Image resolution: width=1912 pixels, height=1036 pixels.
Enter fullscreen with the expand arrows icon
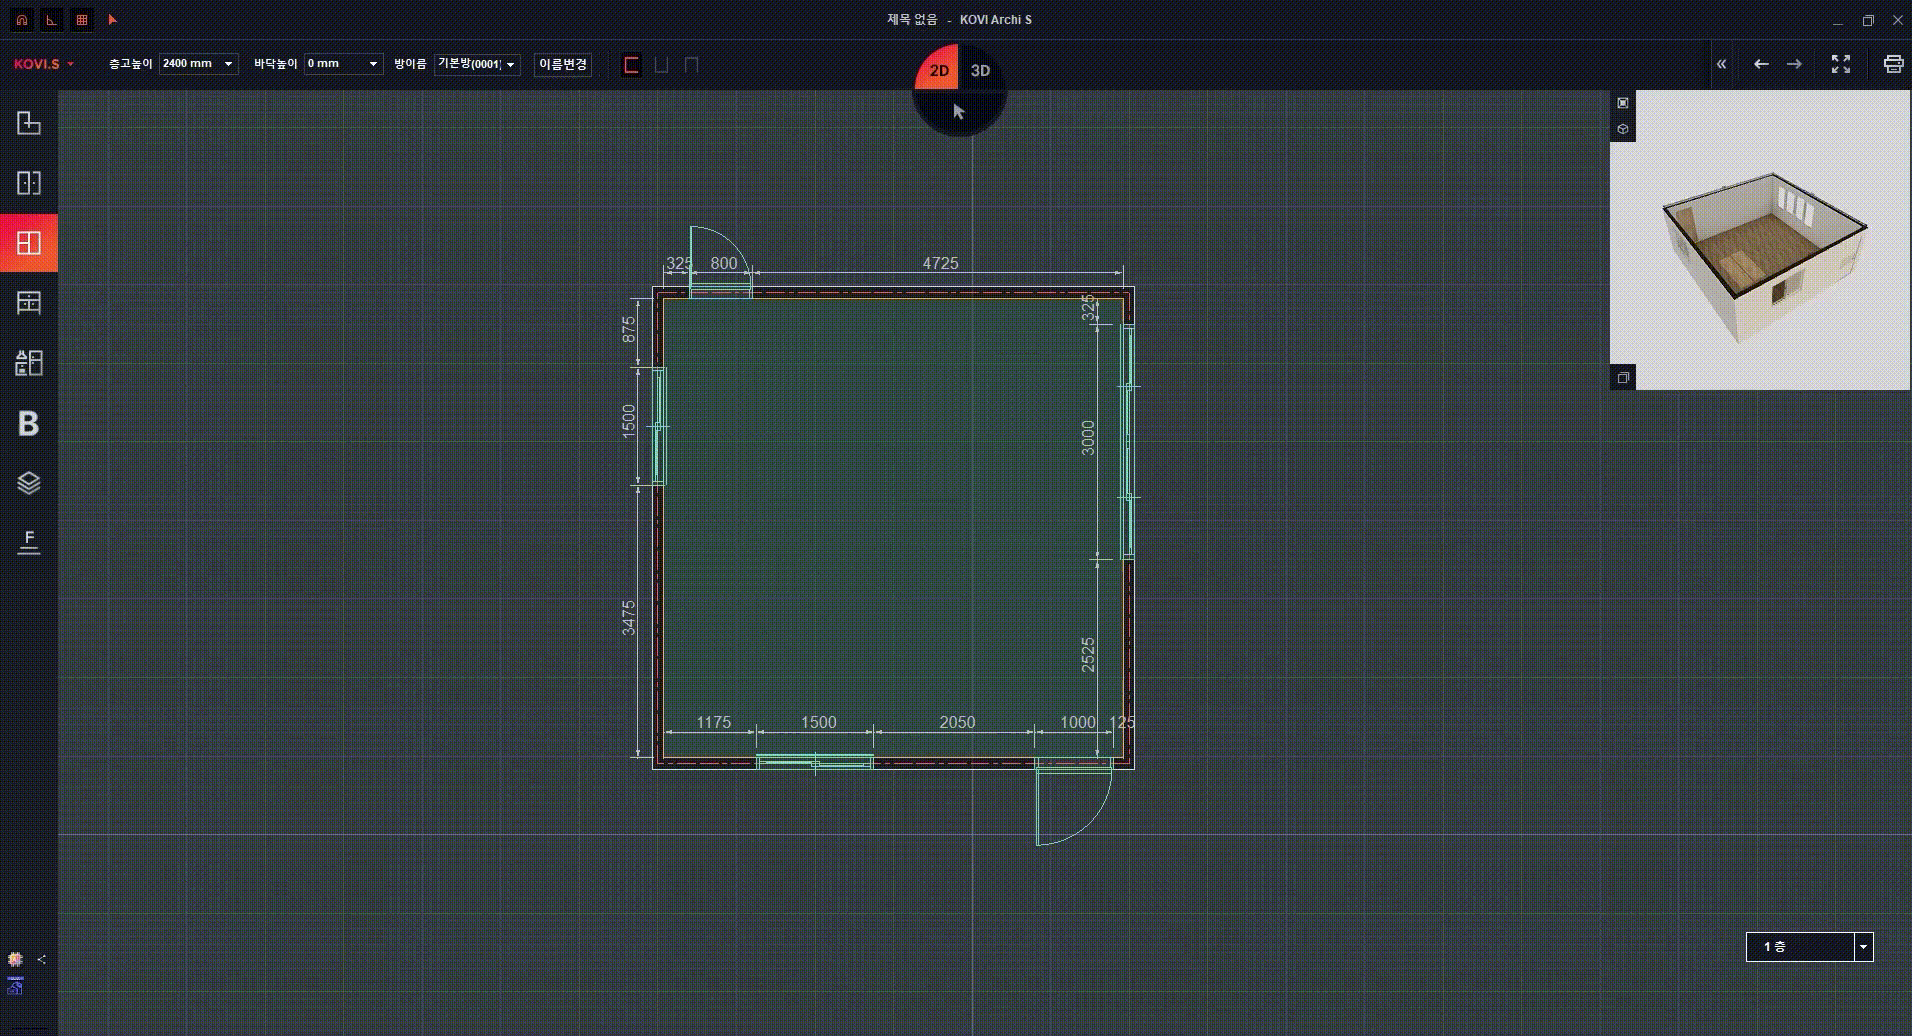(1840, 64)
